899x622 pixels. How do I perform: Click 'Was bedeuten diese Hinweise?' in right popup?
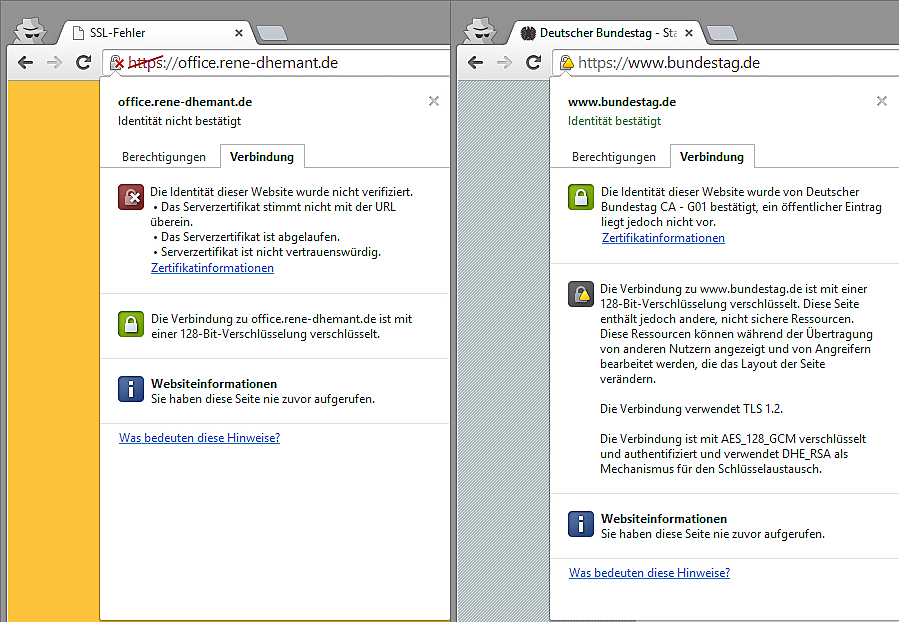[x=649, y=573]
